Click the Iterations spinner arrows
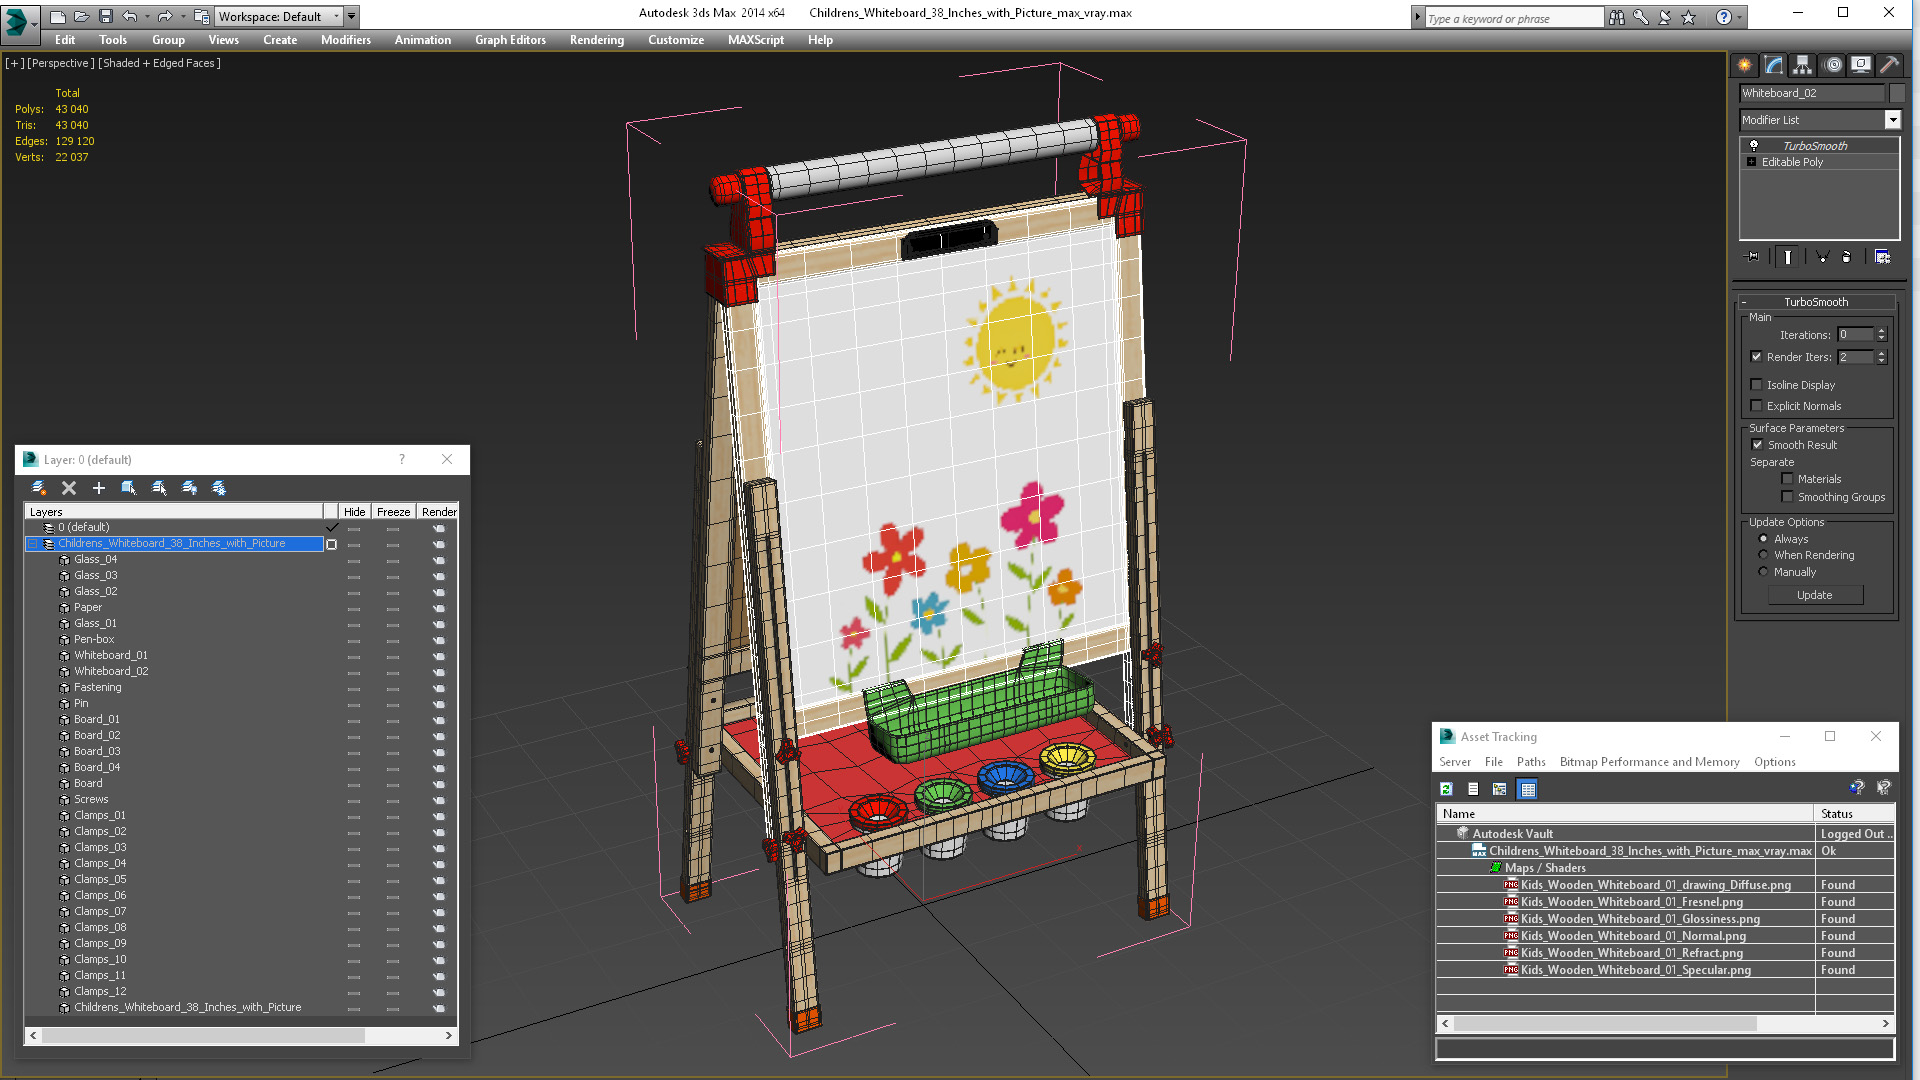Screen dimensions: 1920x1080 tap(1881, 335)
